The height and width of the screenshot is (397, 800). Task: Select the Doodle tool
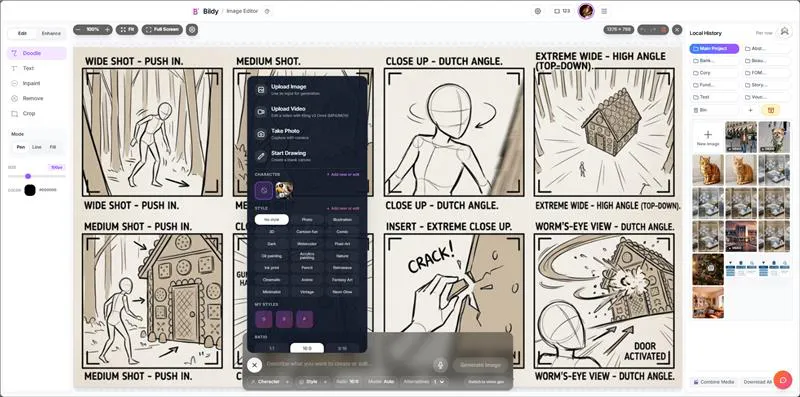click(37, 53)
